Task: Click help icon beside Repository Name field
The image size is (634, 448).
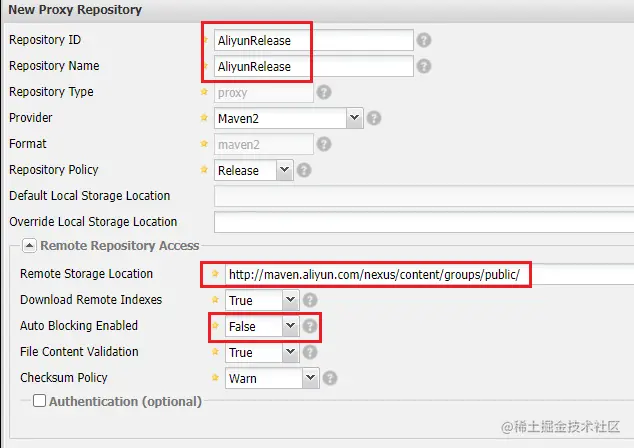Action: pyautogui.click(x=424, y=66)
